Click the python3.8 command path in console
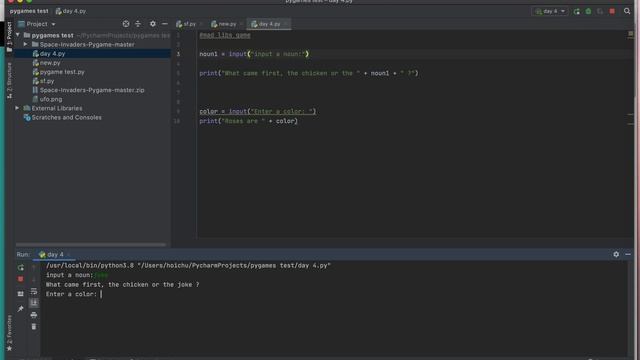 click(188, 266)
